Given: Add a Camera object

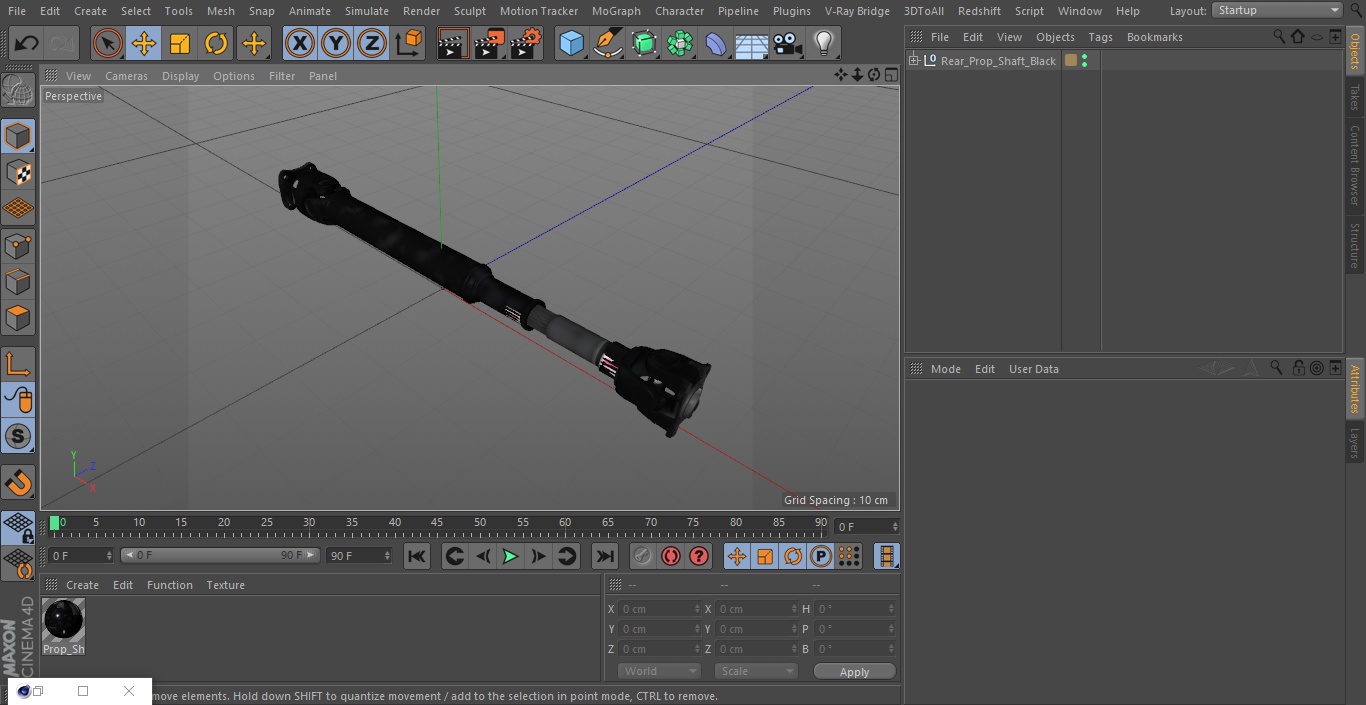Looking at the screenshot, I should tap(788, 44).
